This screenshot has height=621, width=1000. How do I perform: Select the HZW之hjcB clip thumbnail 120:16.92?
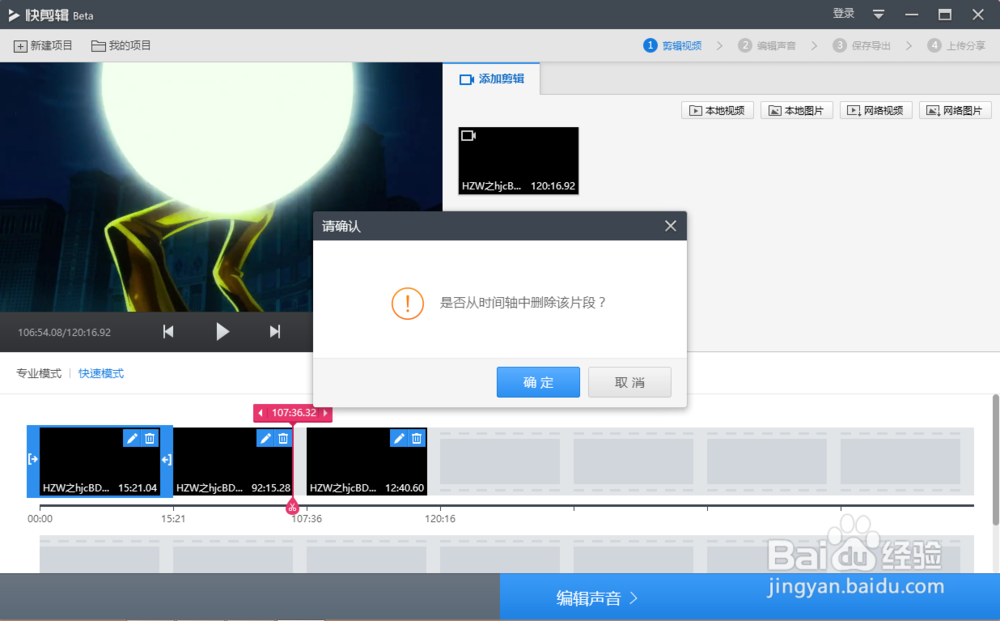518,161
